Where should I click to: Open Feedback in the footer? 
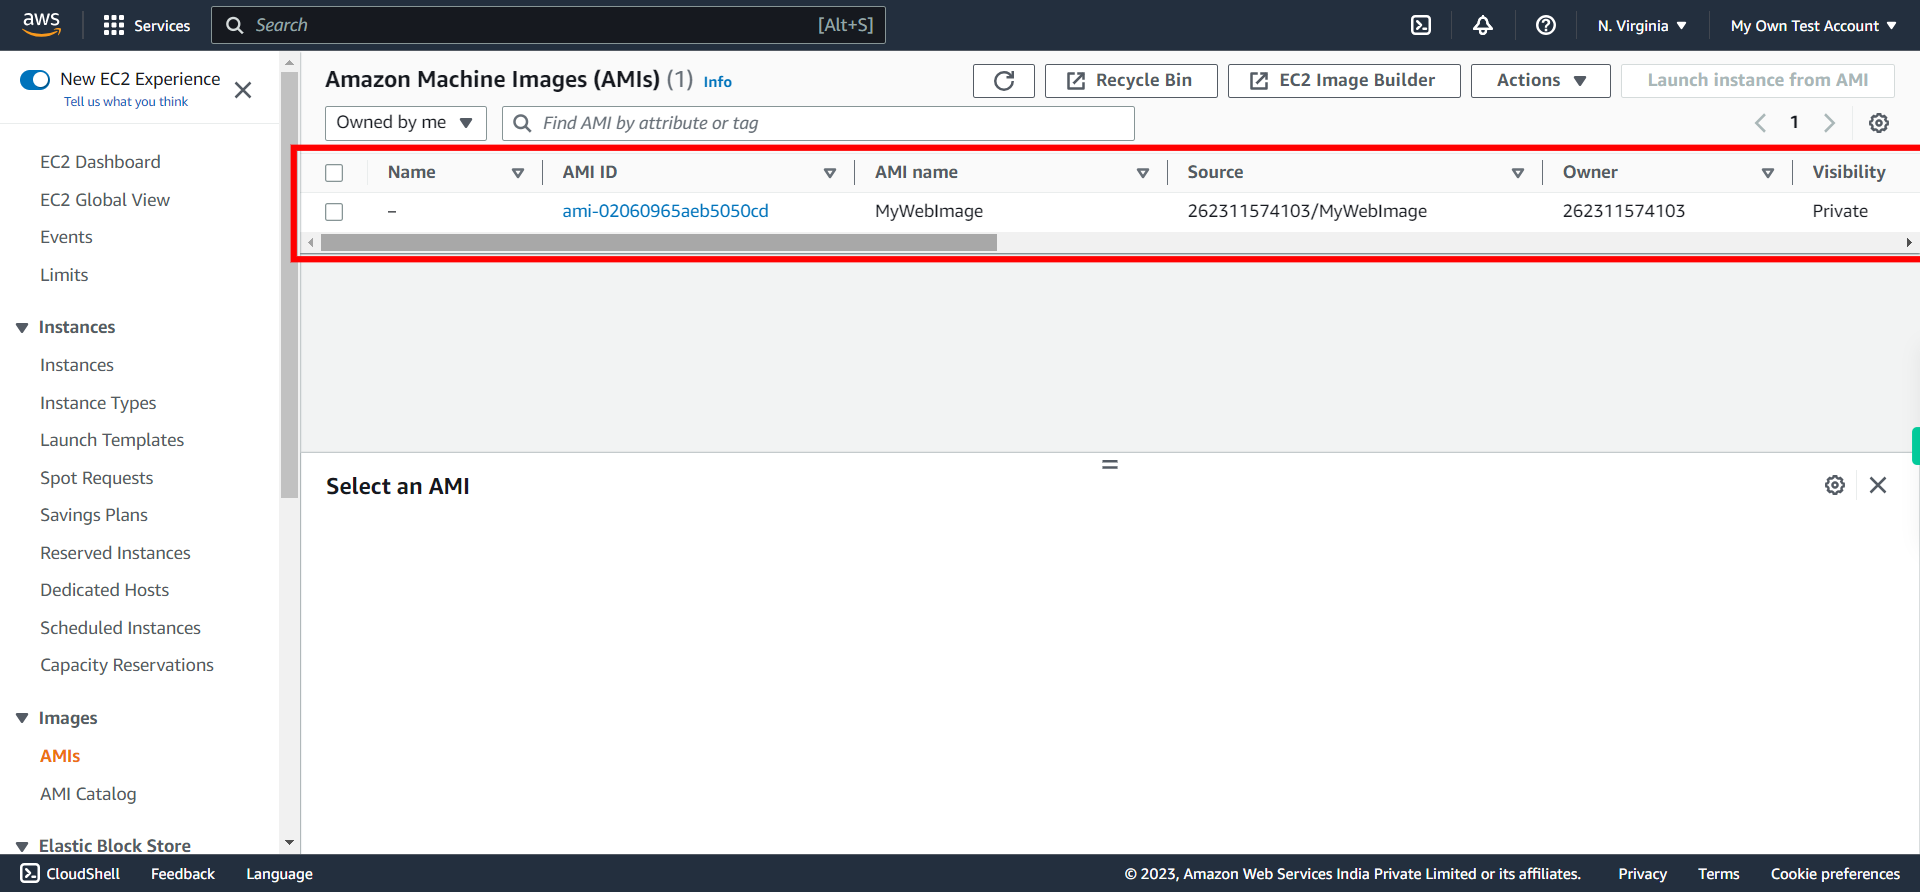tap(183, 874)
